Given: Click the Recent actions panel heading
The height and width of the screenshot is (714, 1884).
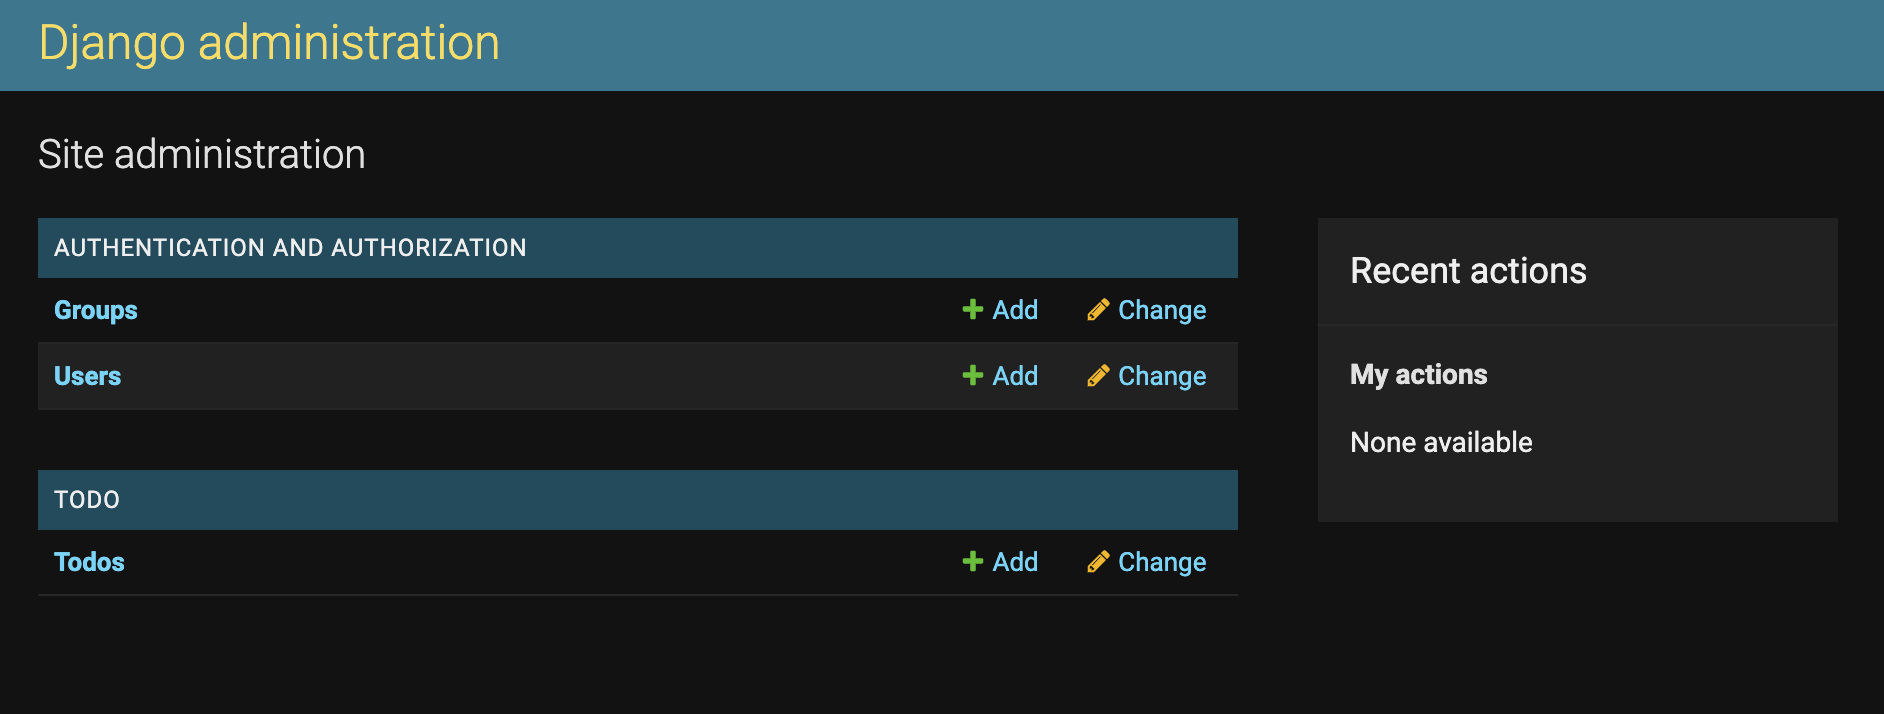Looking at the screenshot, I should (1468, 271).
